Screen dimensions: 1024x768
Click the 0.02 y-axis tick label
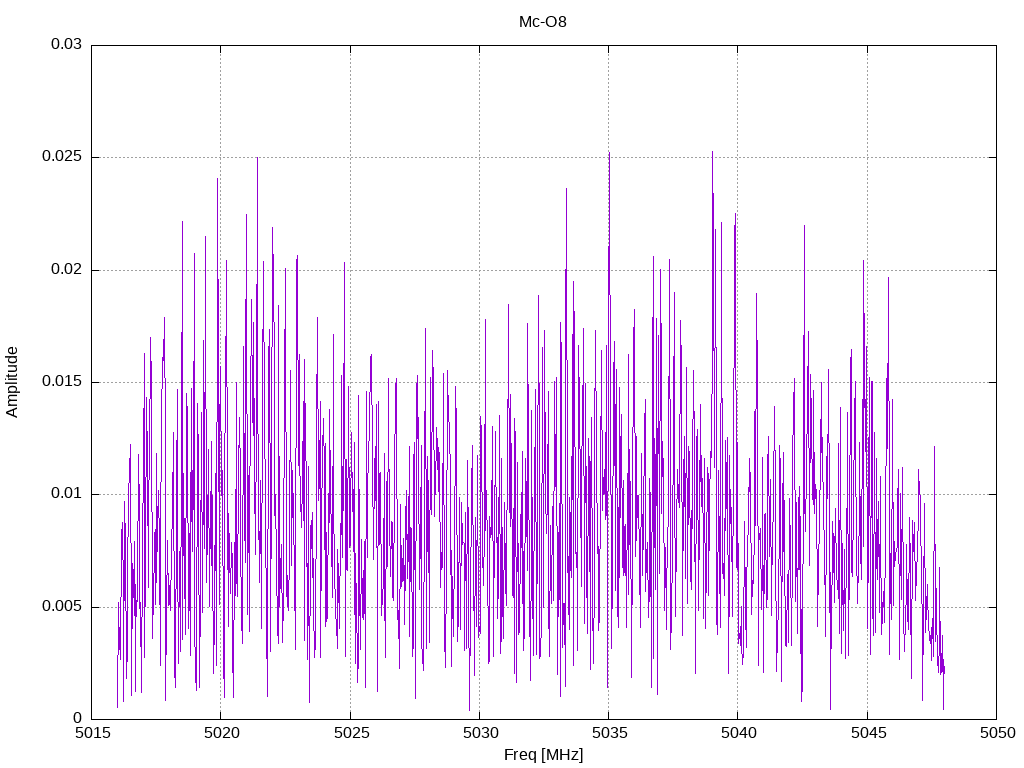tap(67, 269)
